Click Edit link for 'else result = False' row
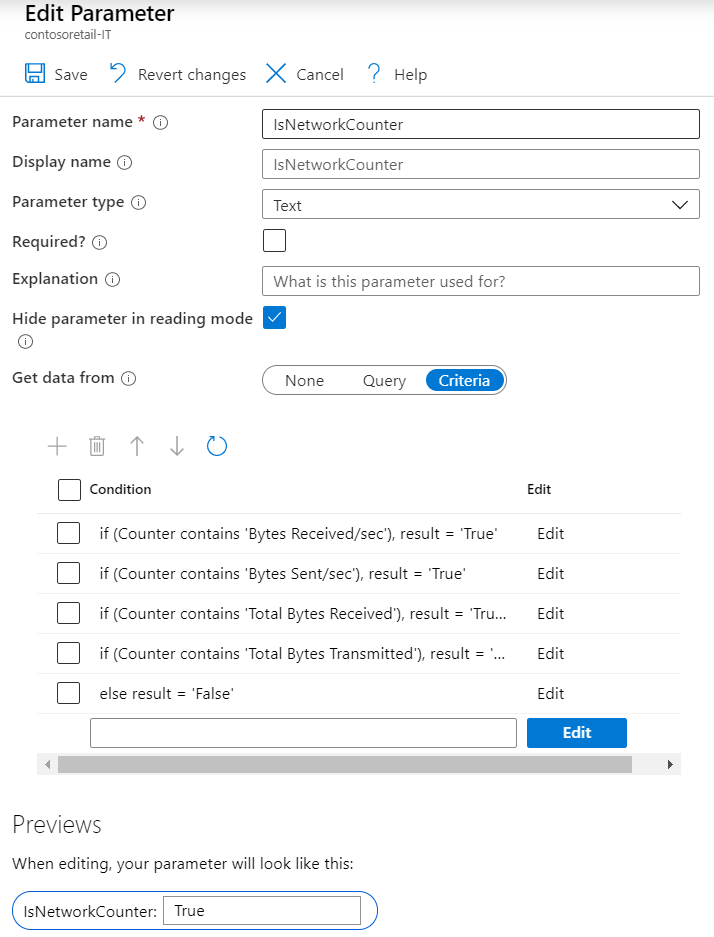 pyautogui.click(x=550, y=694)
